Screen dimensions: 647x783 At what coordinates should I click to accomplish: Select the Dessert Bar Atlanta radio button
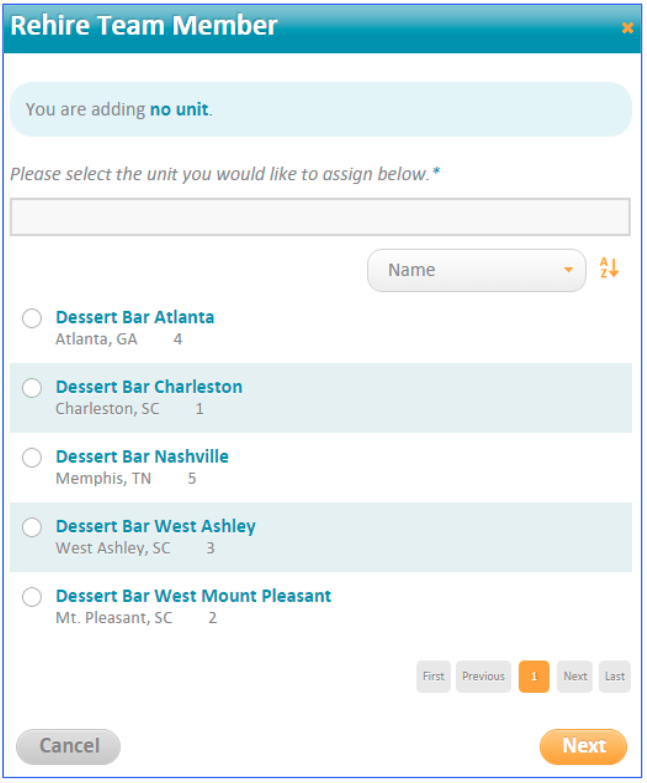coord(32,318)
